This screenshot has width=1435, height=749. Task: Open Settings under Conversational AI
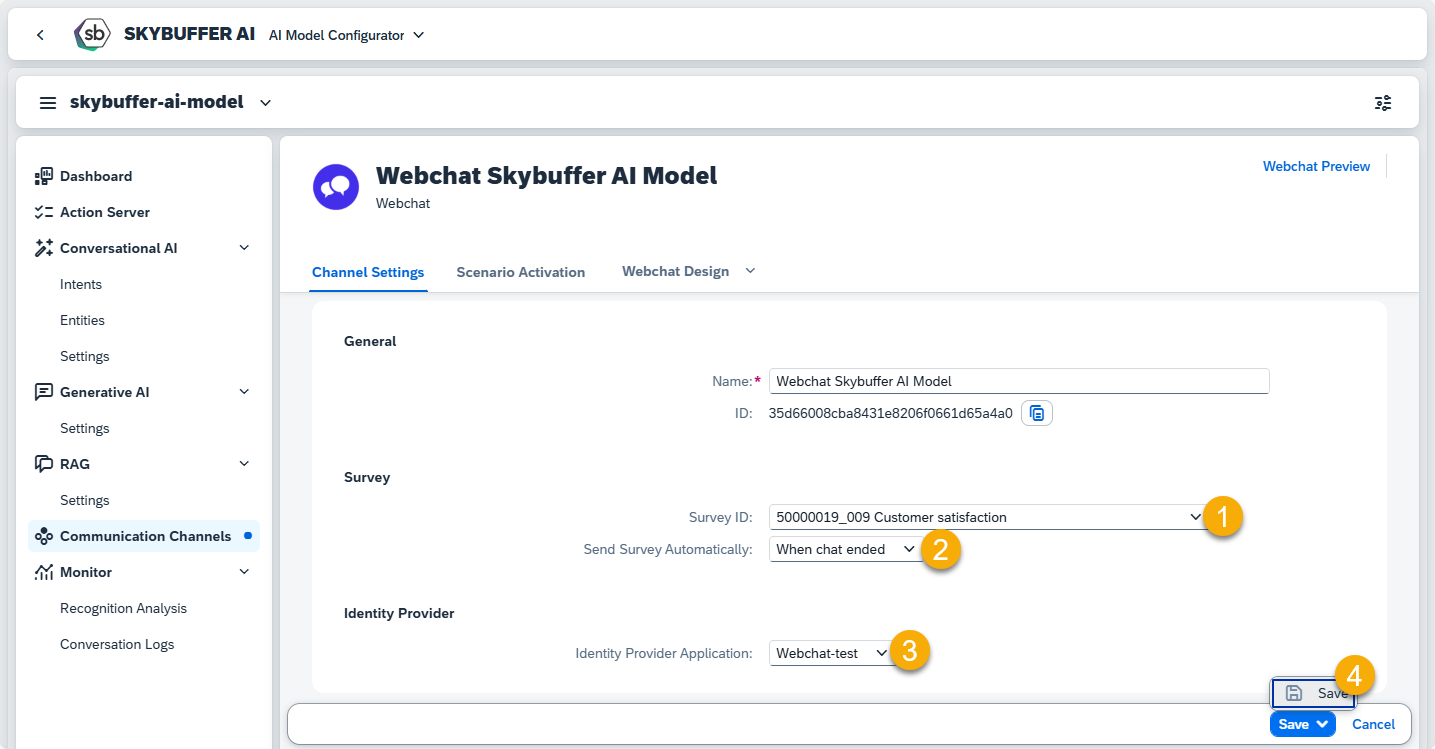85,356
